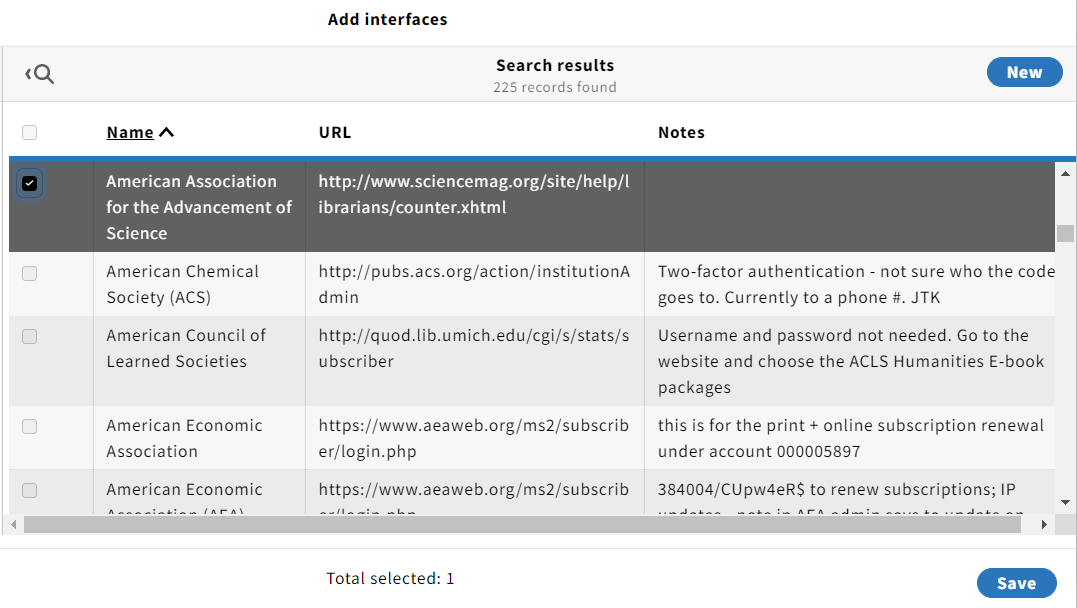Click the 'Total selected: 1' label
Viewport: 1077px width, 608px height.
[390, 578]
